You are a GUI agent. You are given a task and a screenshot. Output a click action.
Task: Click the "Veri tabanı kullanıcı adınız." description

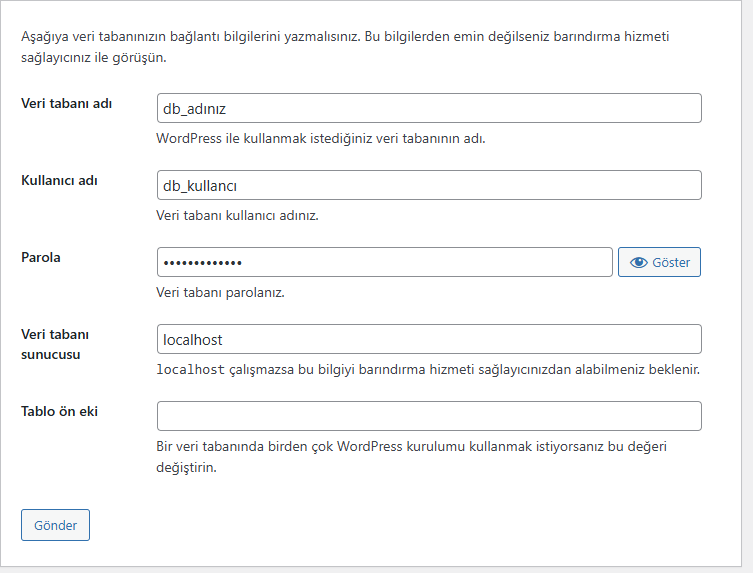coord(237,216)
